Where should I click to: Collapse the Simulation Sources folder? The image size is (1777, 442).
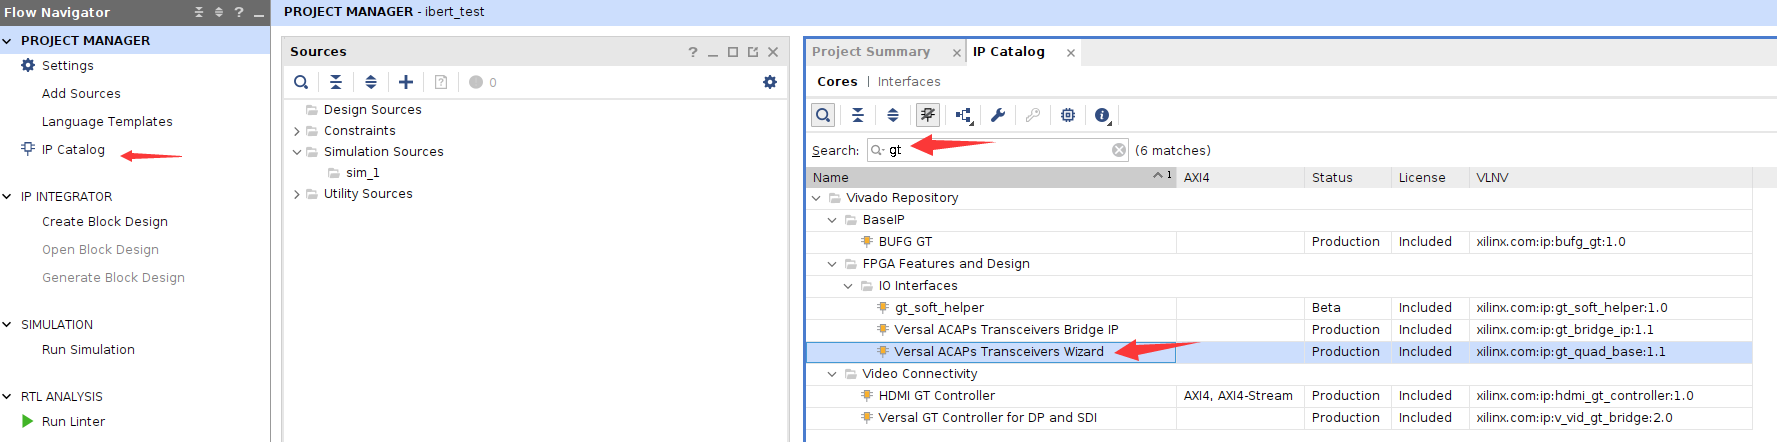(297, 152)
